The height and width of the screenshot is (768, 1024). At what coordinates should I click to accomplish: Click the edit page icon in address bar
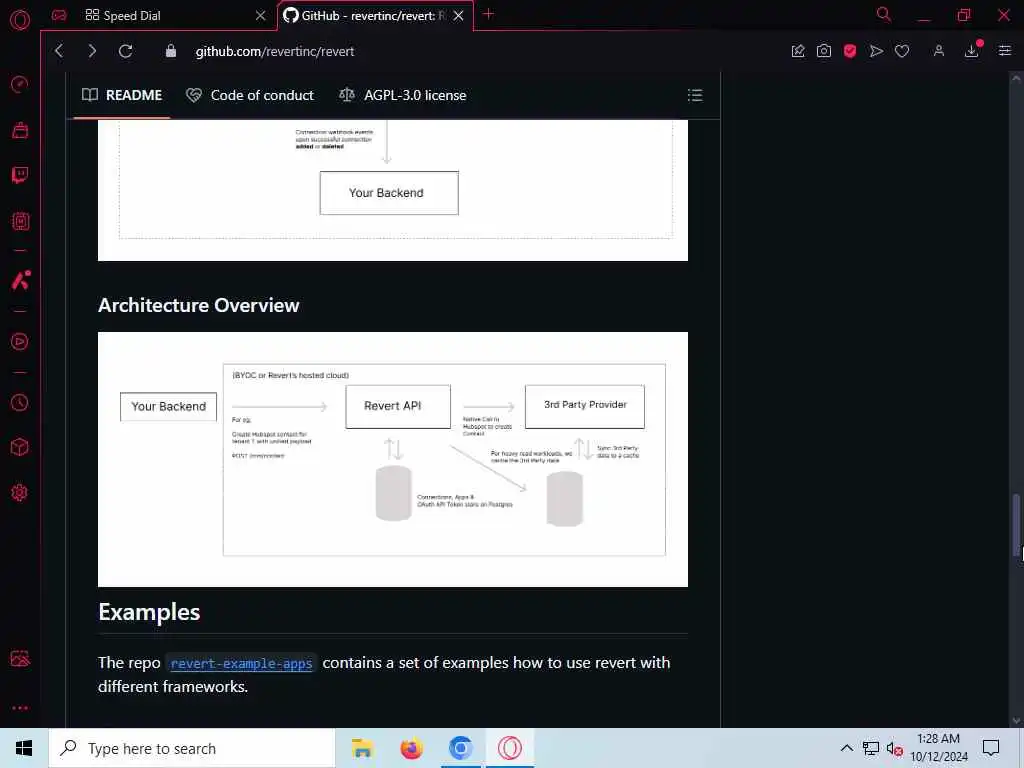tap(797, 51)
